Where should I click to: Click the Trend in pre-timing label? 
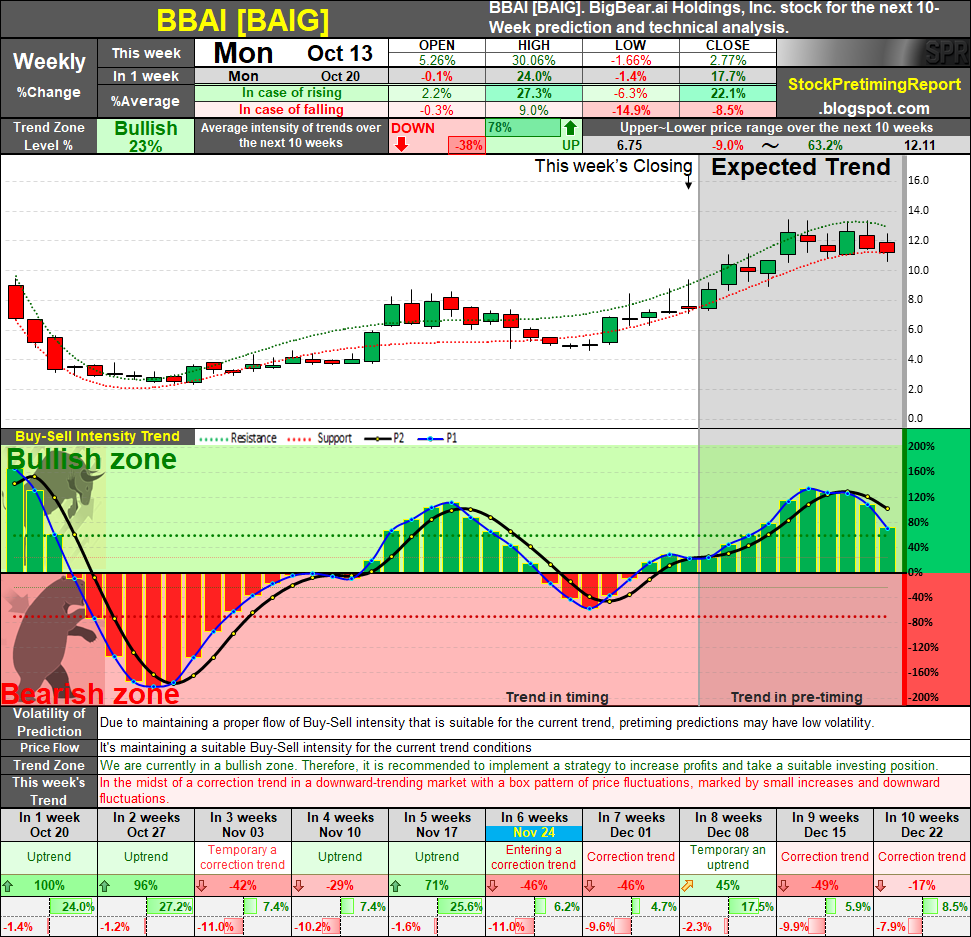[796, 697]
